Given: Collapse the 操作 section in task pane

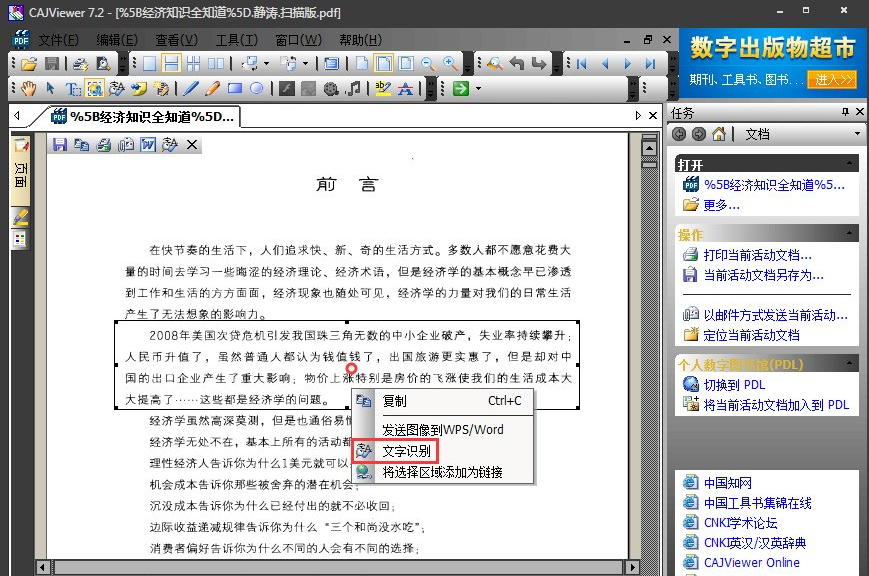Looking at the screenshot, I should pos(849,233).
